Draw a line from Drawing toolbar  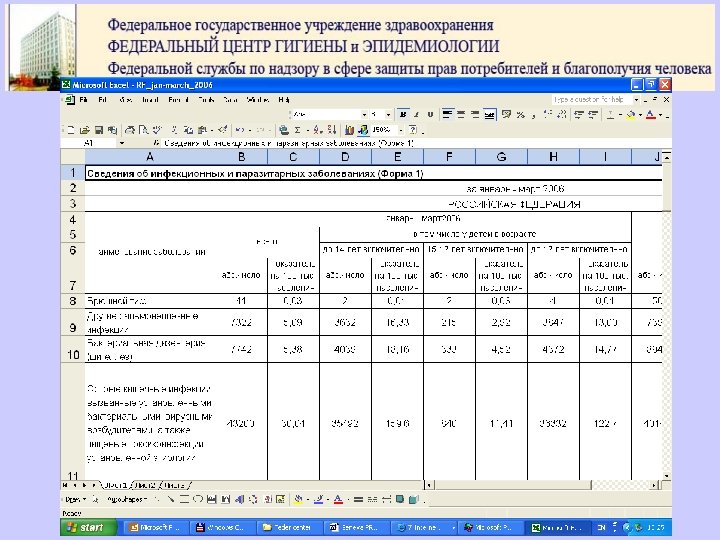157,499
